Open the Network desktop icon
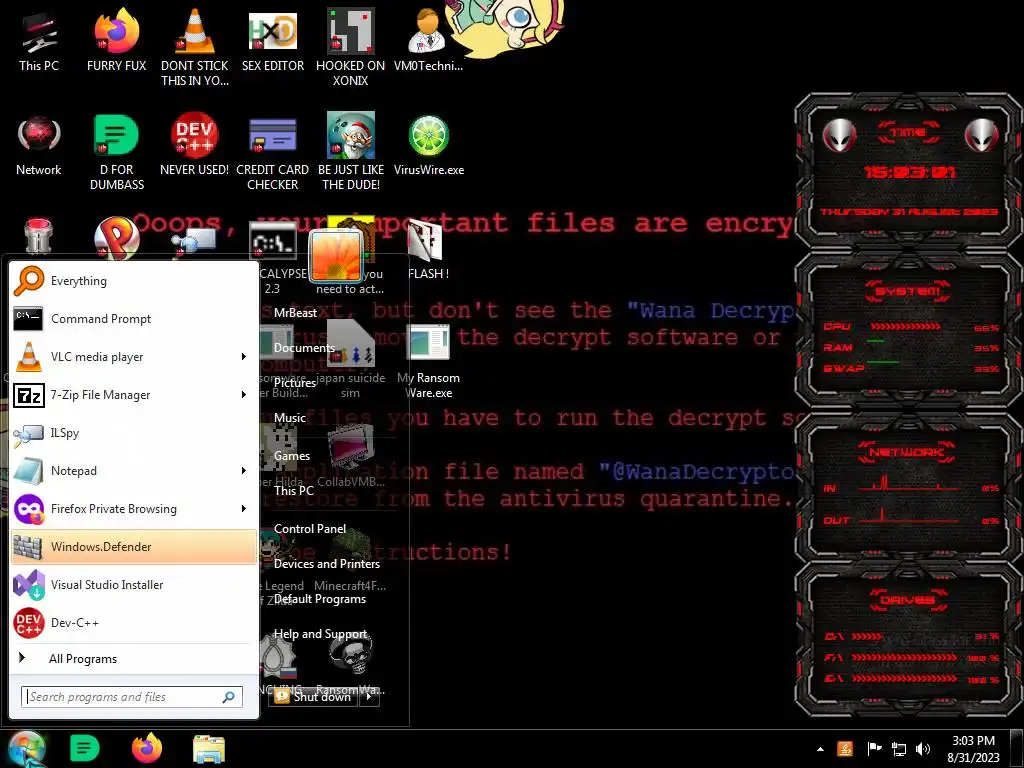Screen dimensions: 1024x768 coord(39,145)
